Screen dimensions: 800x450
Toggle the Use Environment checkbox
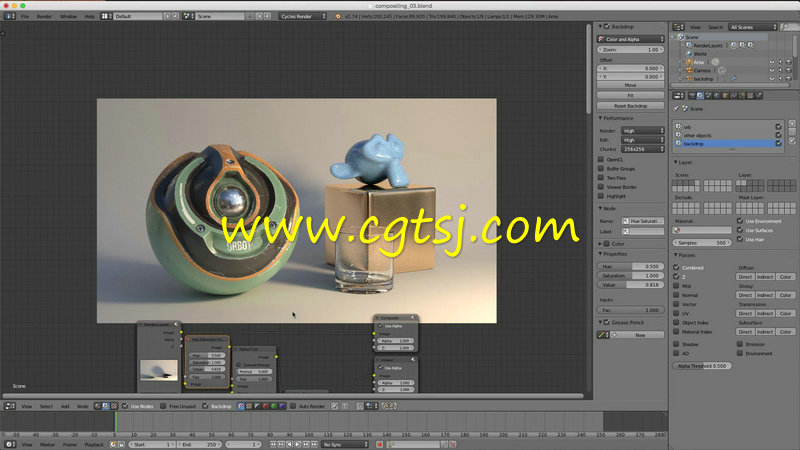740,220
